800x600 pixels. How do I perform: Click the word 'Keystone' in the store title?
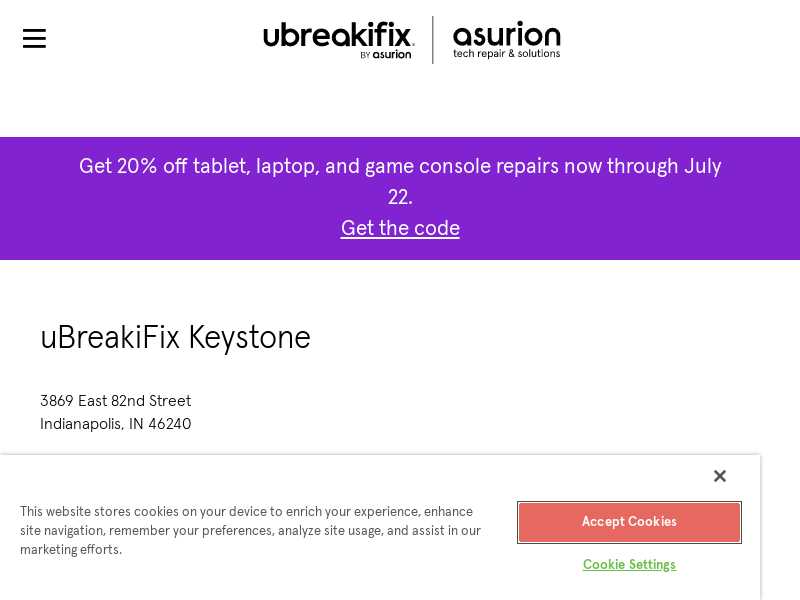click(x=249, y=338)
